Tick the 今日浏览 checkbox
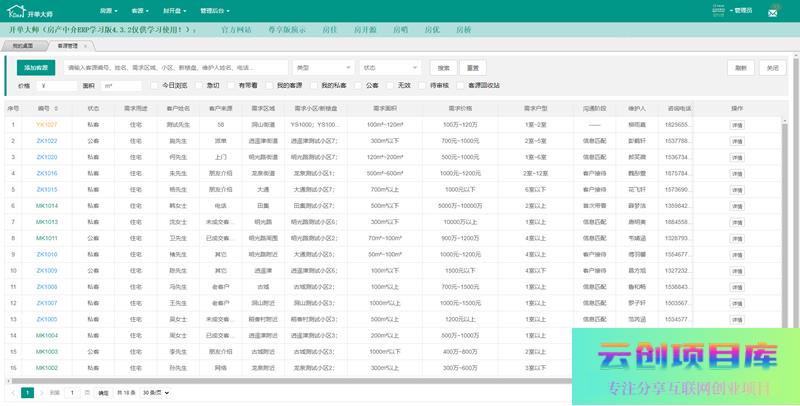Image resolution: width=800 pixels, height=406 pixels. [155, 86]
